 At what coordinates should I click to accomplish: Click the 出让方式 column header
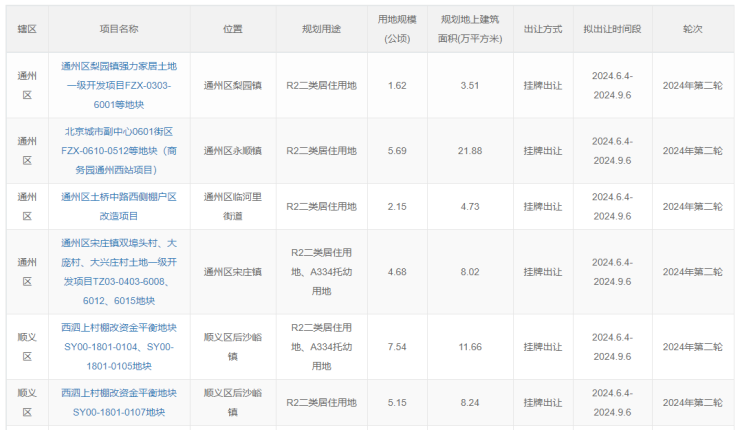point(541,30)
